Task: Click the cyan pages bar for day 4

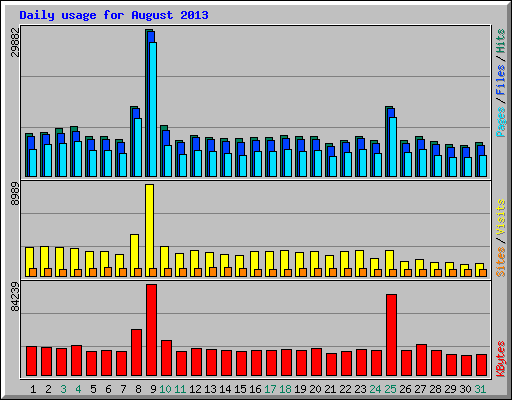Action: tap(78, 159)
